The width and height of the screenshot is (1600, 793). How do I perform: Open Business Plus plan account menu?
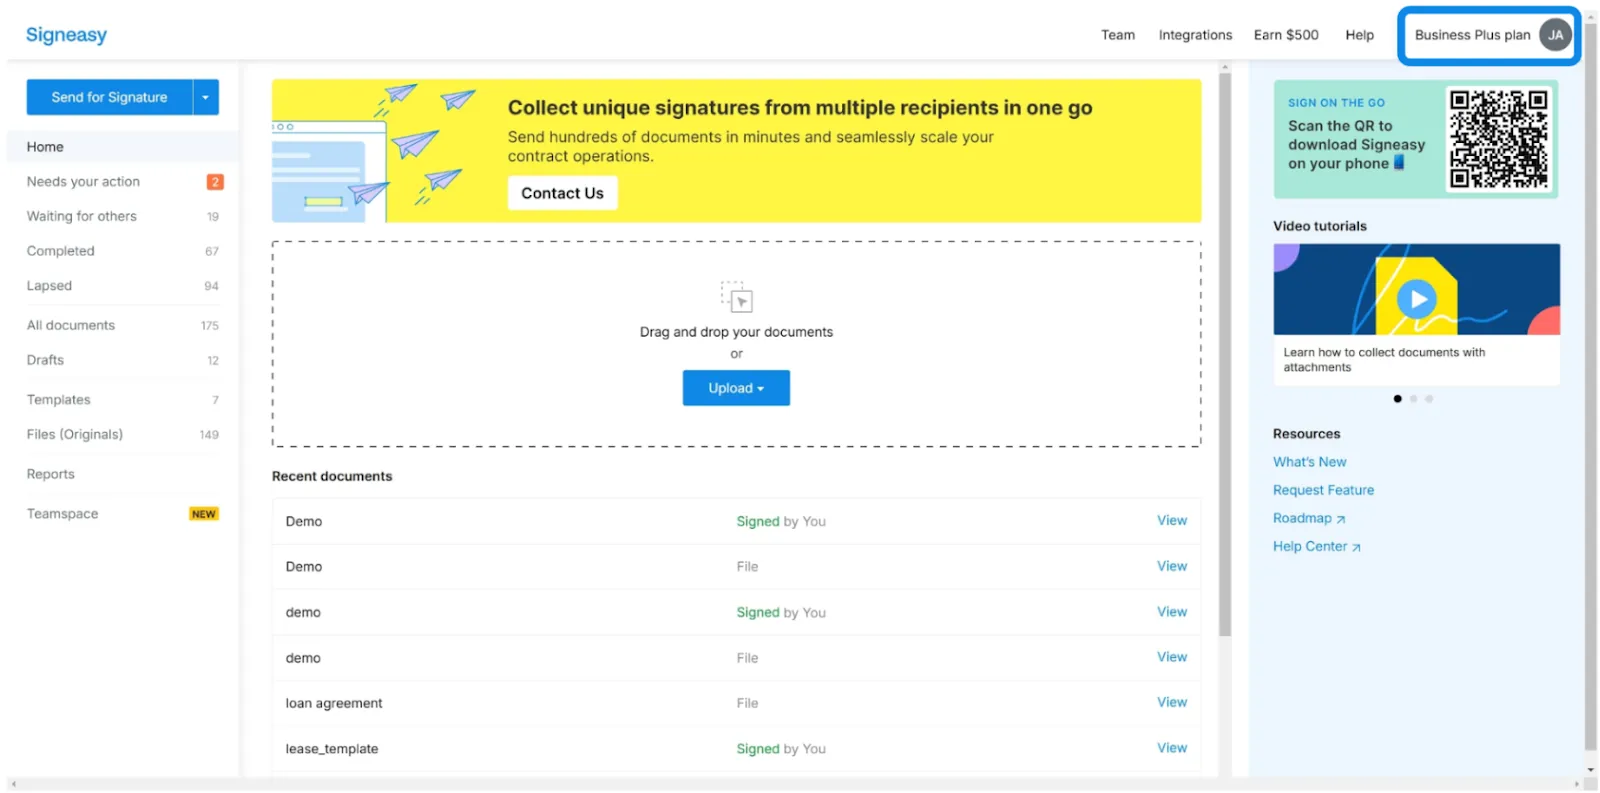[x=1489, y=36]
